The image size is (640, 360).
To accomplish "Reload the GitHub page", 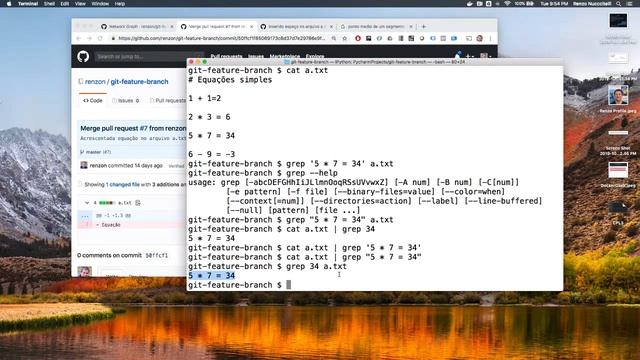I will click(100, 38).
